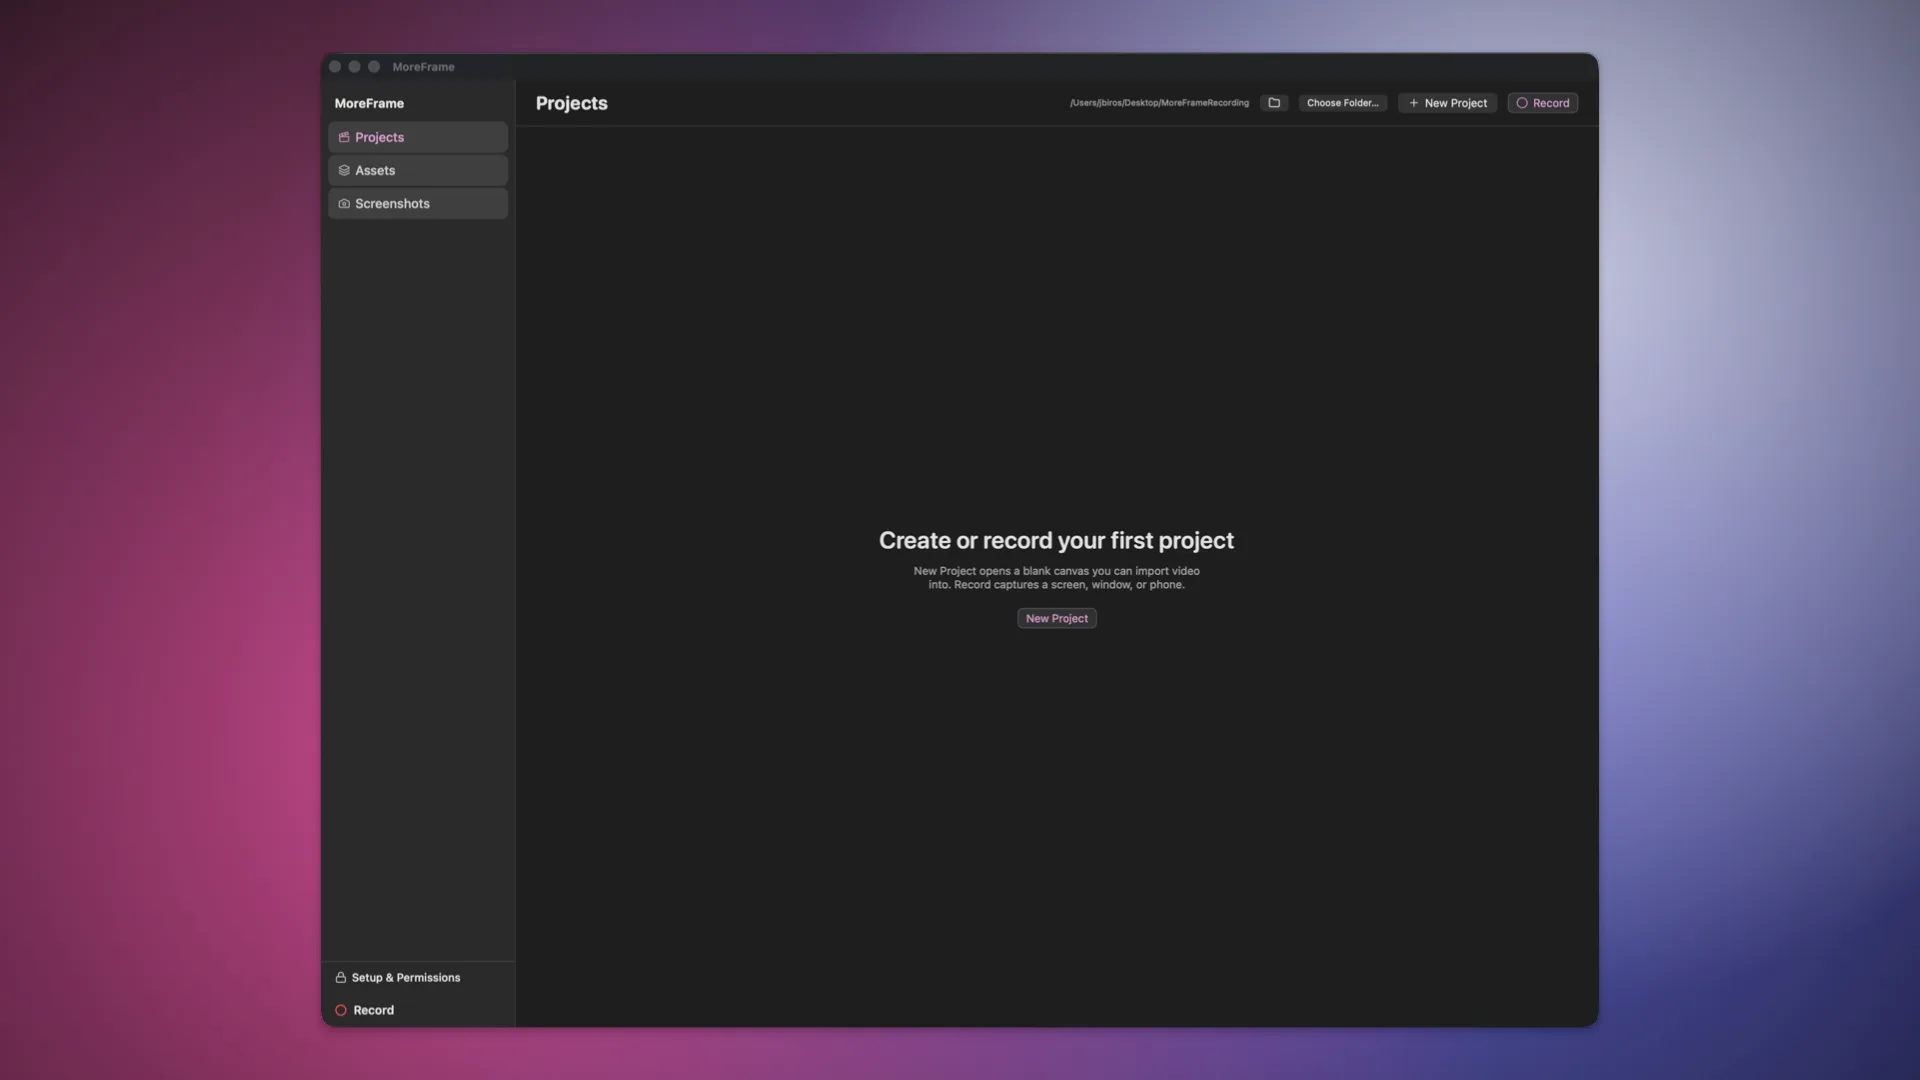Minimize the MoreFrame window

pos(354,67)
